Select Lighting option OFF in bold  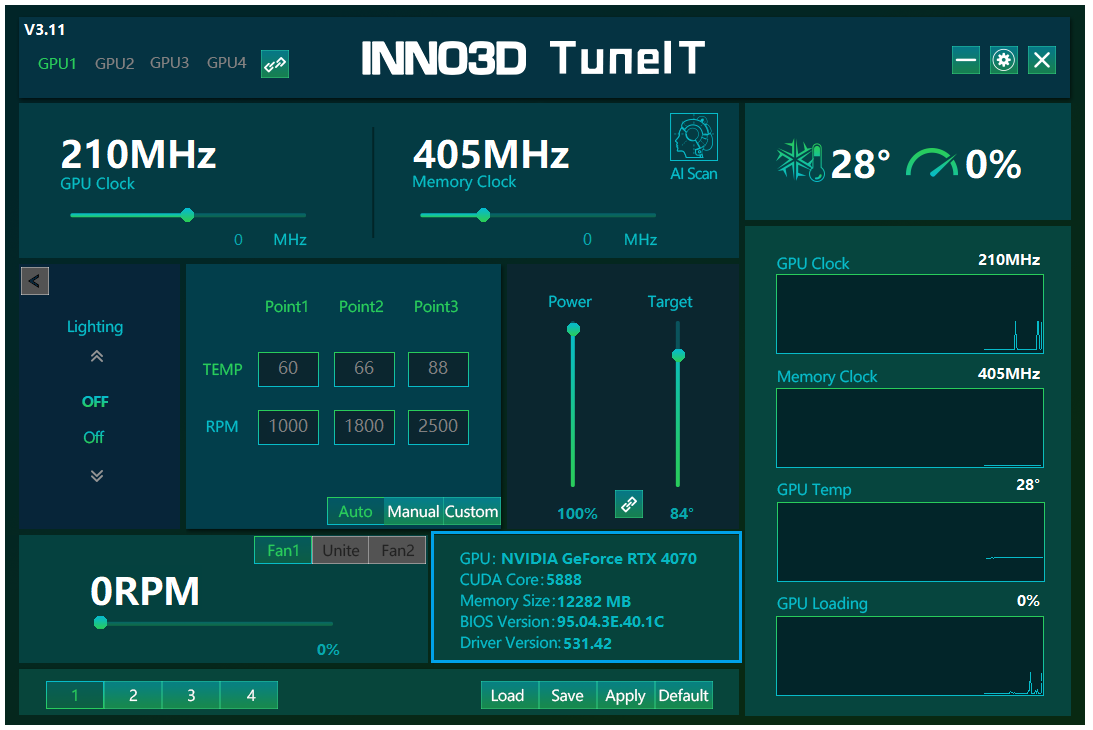coord(95,402)
